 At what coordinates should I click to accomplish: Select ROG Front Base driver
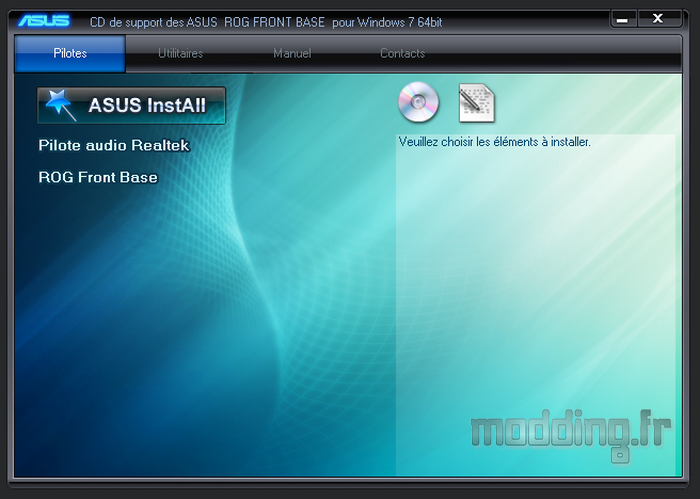tap(98, 177)
